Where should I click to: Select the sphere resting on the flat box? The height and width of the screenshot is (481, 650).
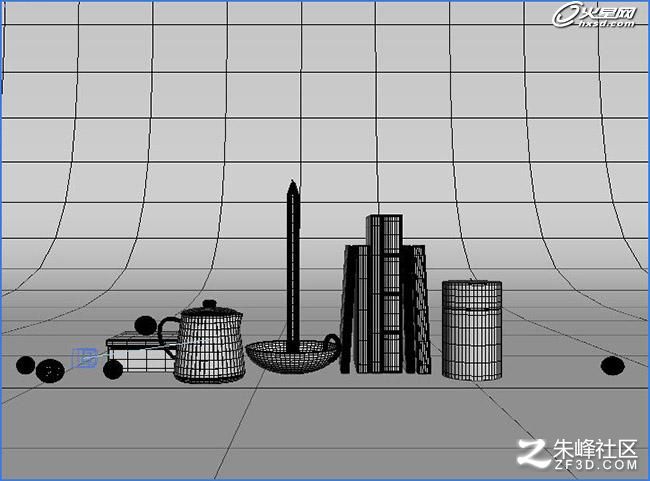pyautogui.click(x=146, y=325)
